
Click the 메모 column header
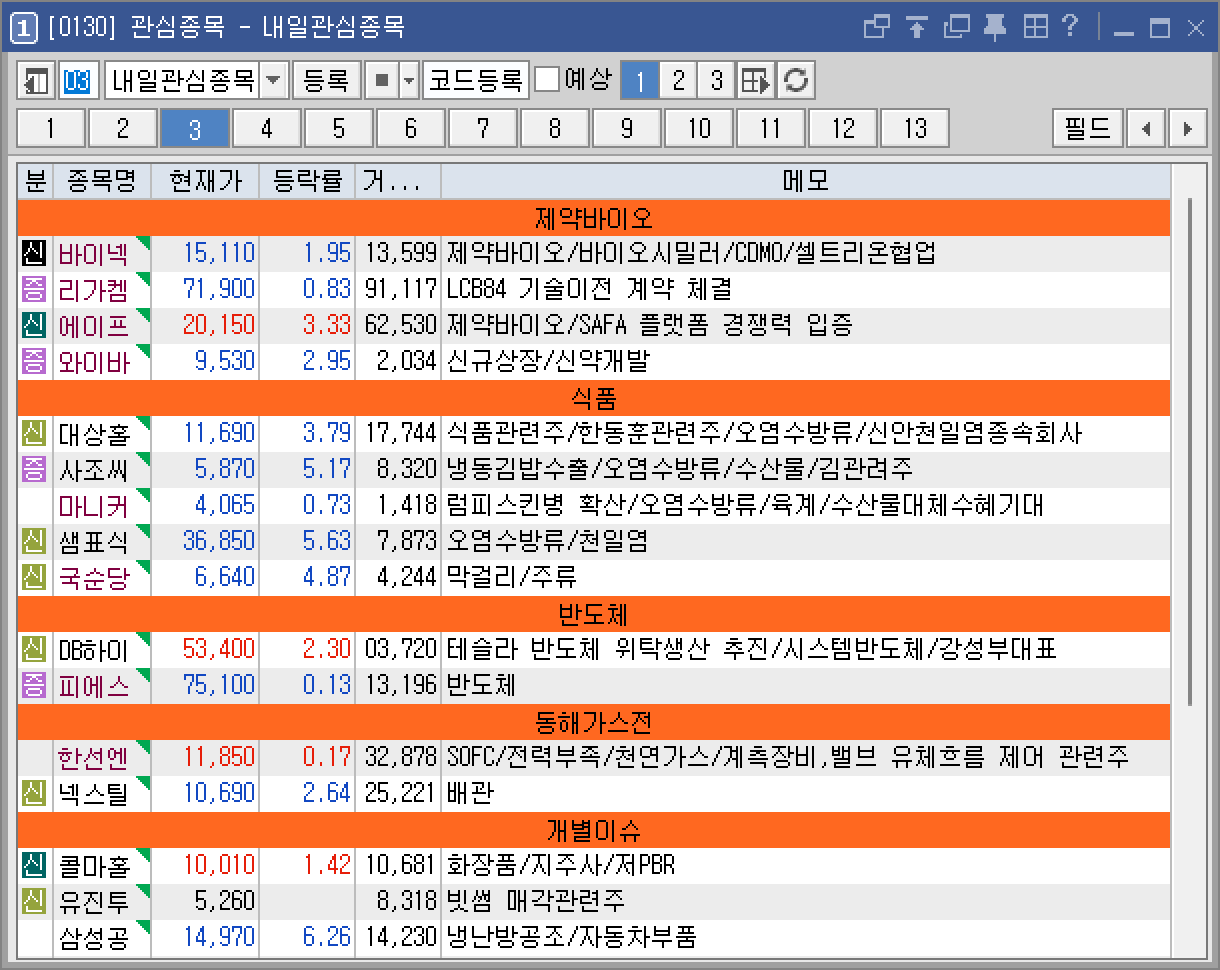point(805,181)
